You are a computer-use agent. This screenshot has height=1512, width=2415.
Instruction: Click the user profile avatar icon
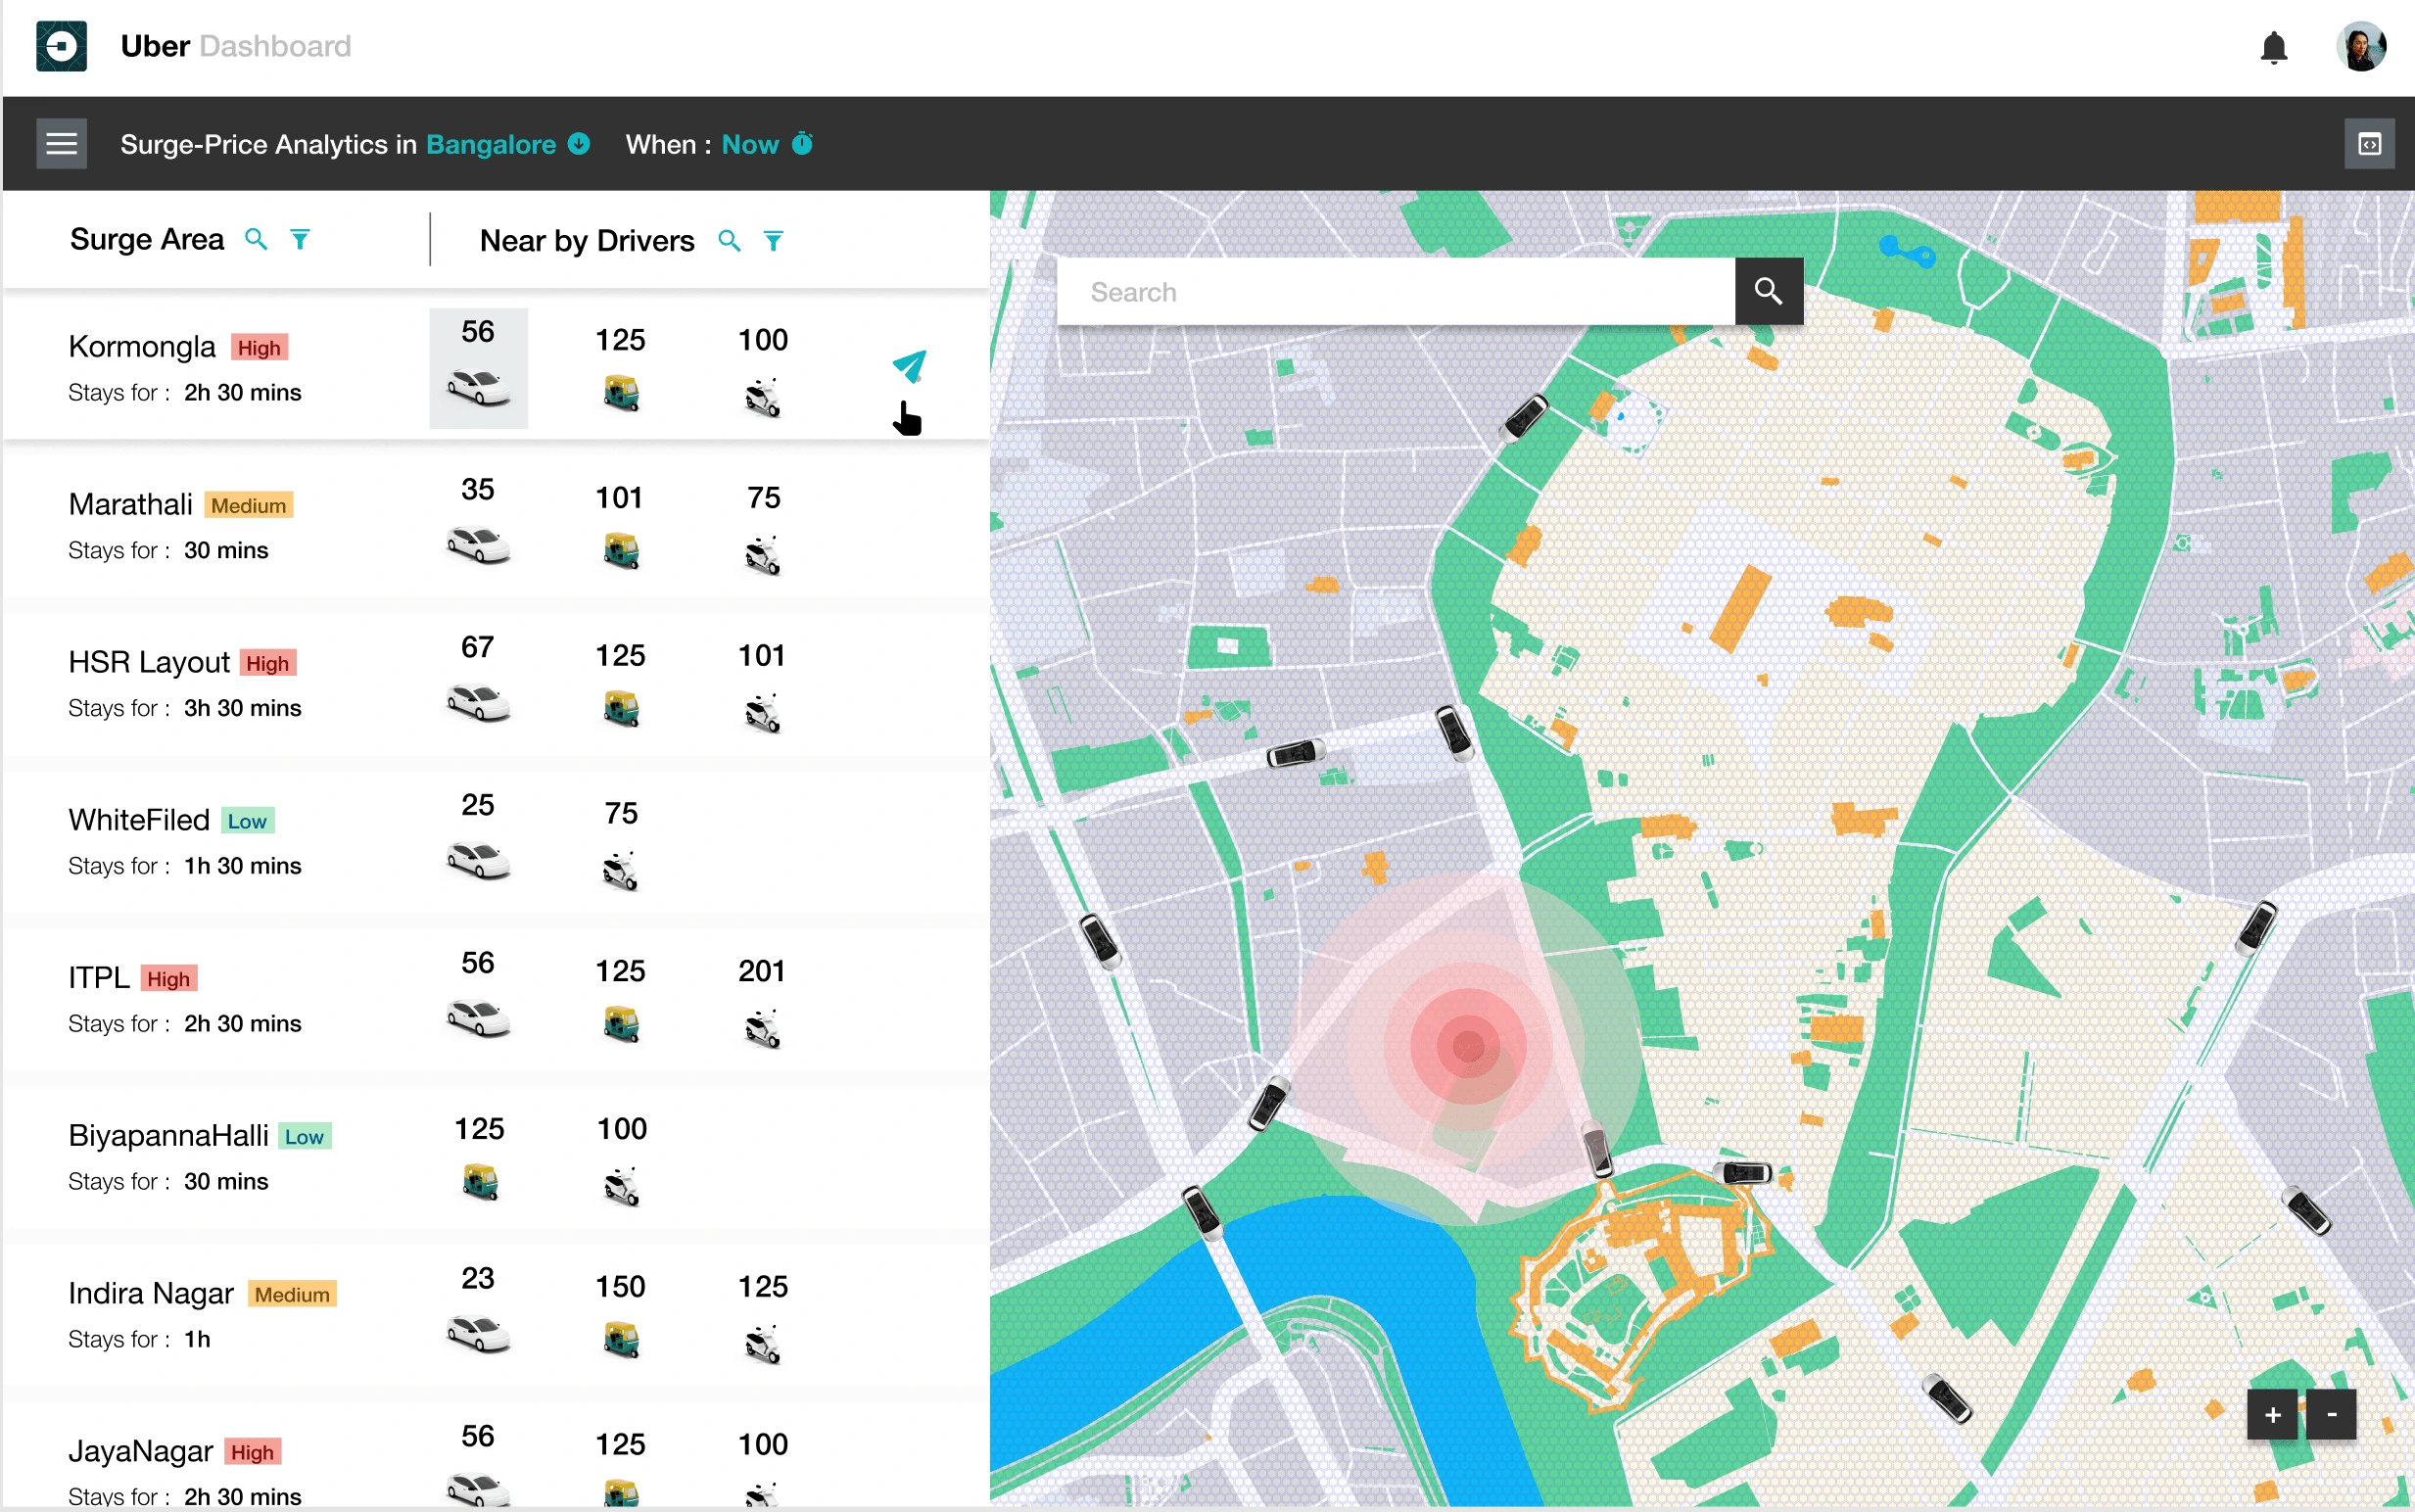click(2359, 47)
